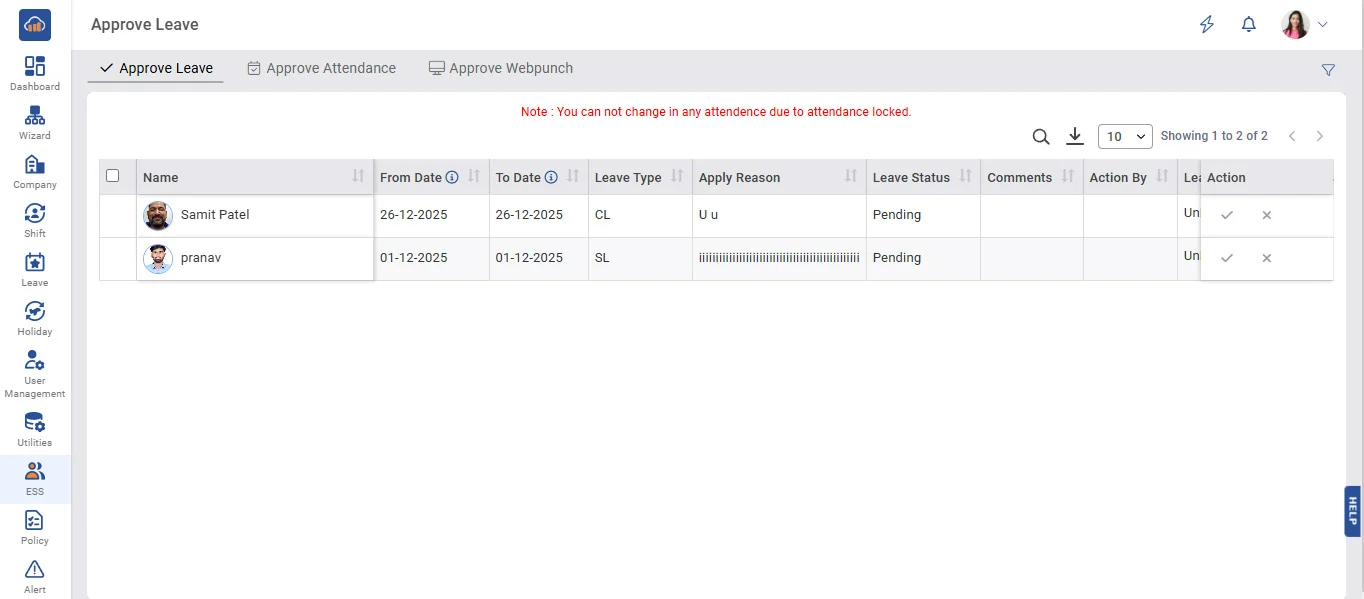
Task: Click the lightning quick actions icon
Action: (1207, 25)
